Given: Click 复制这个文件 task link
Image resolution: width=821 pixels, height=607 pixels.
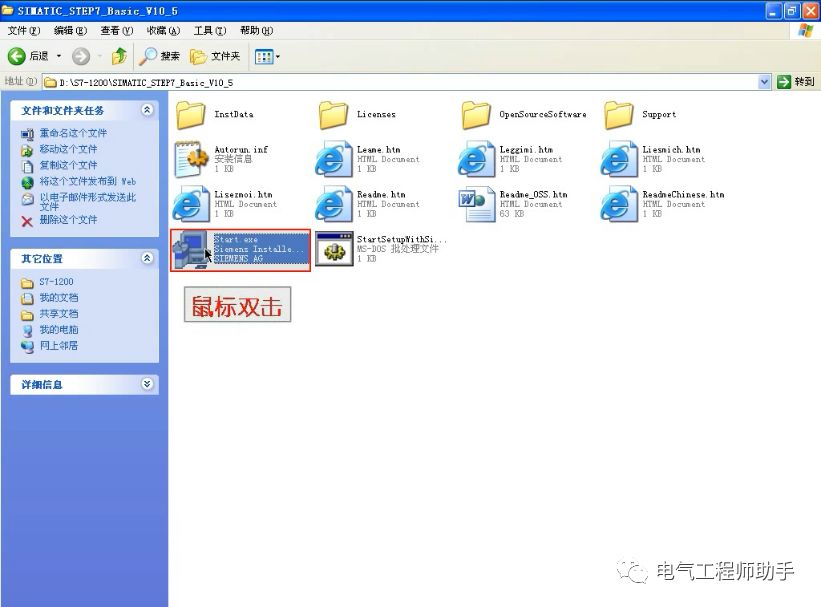Looking at the screenshot, I should (x=69, y=165).
